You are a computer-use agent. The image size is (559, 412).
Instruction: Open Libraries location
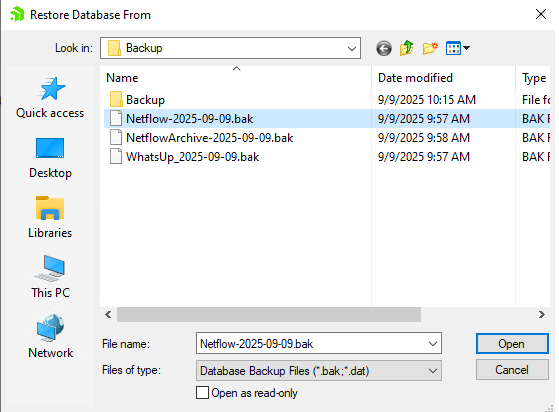click(x=50, y=217)
